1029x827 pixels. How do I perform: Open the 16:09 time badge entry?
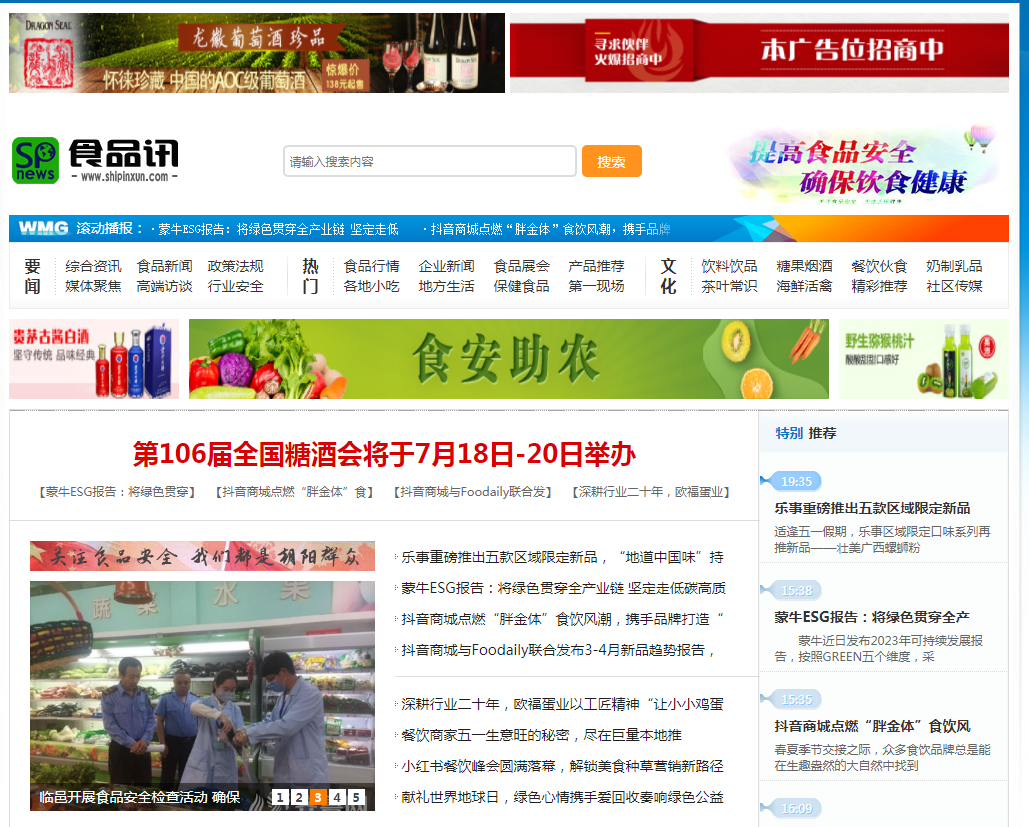point(797,808)
